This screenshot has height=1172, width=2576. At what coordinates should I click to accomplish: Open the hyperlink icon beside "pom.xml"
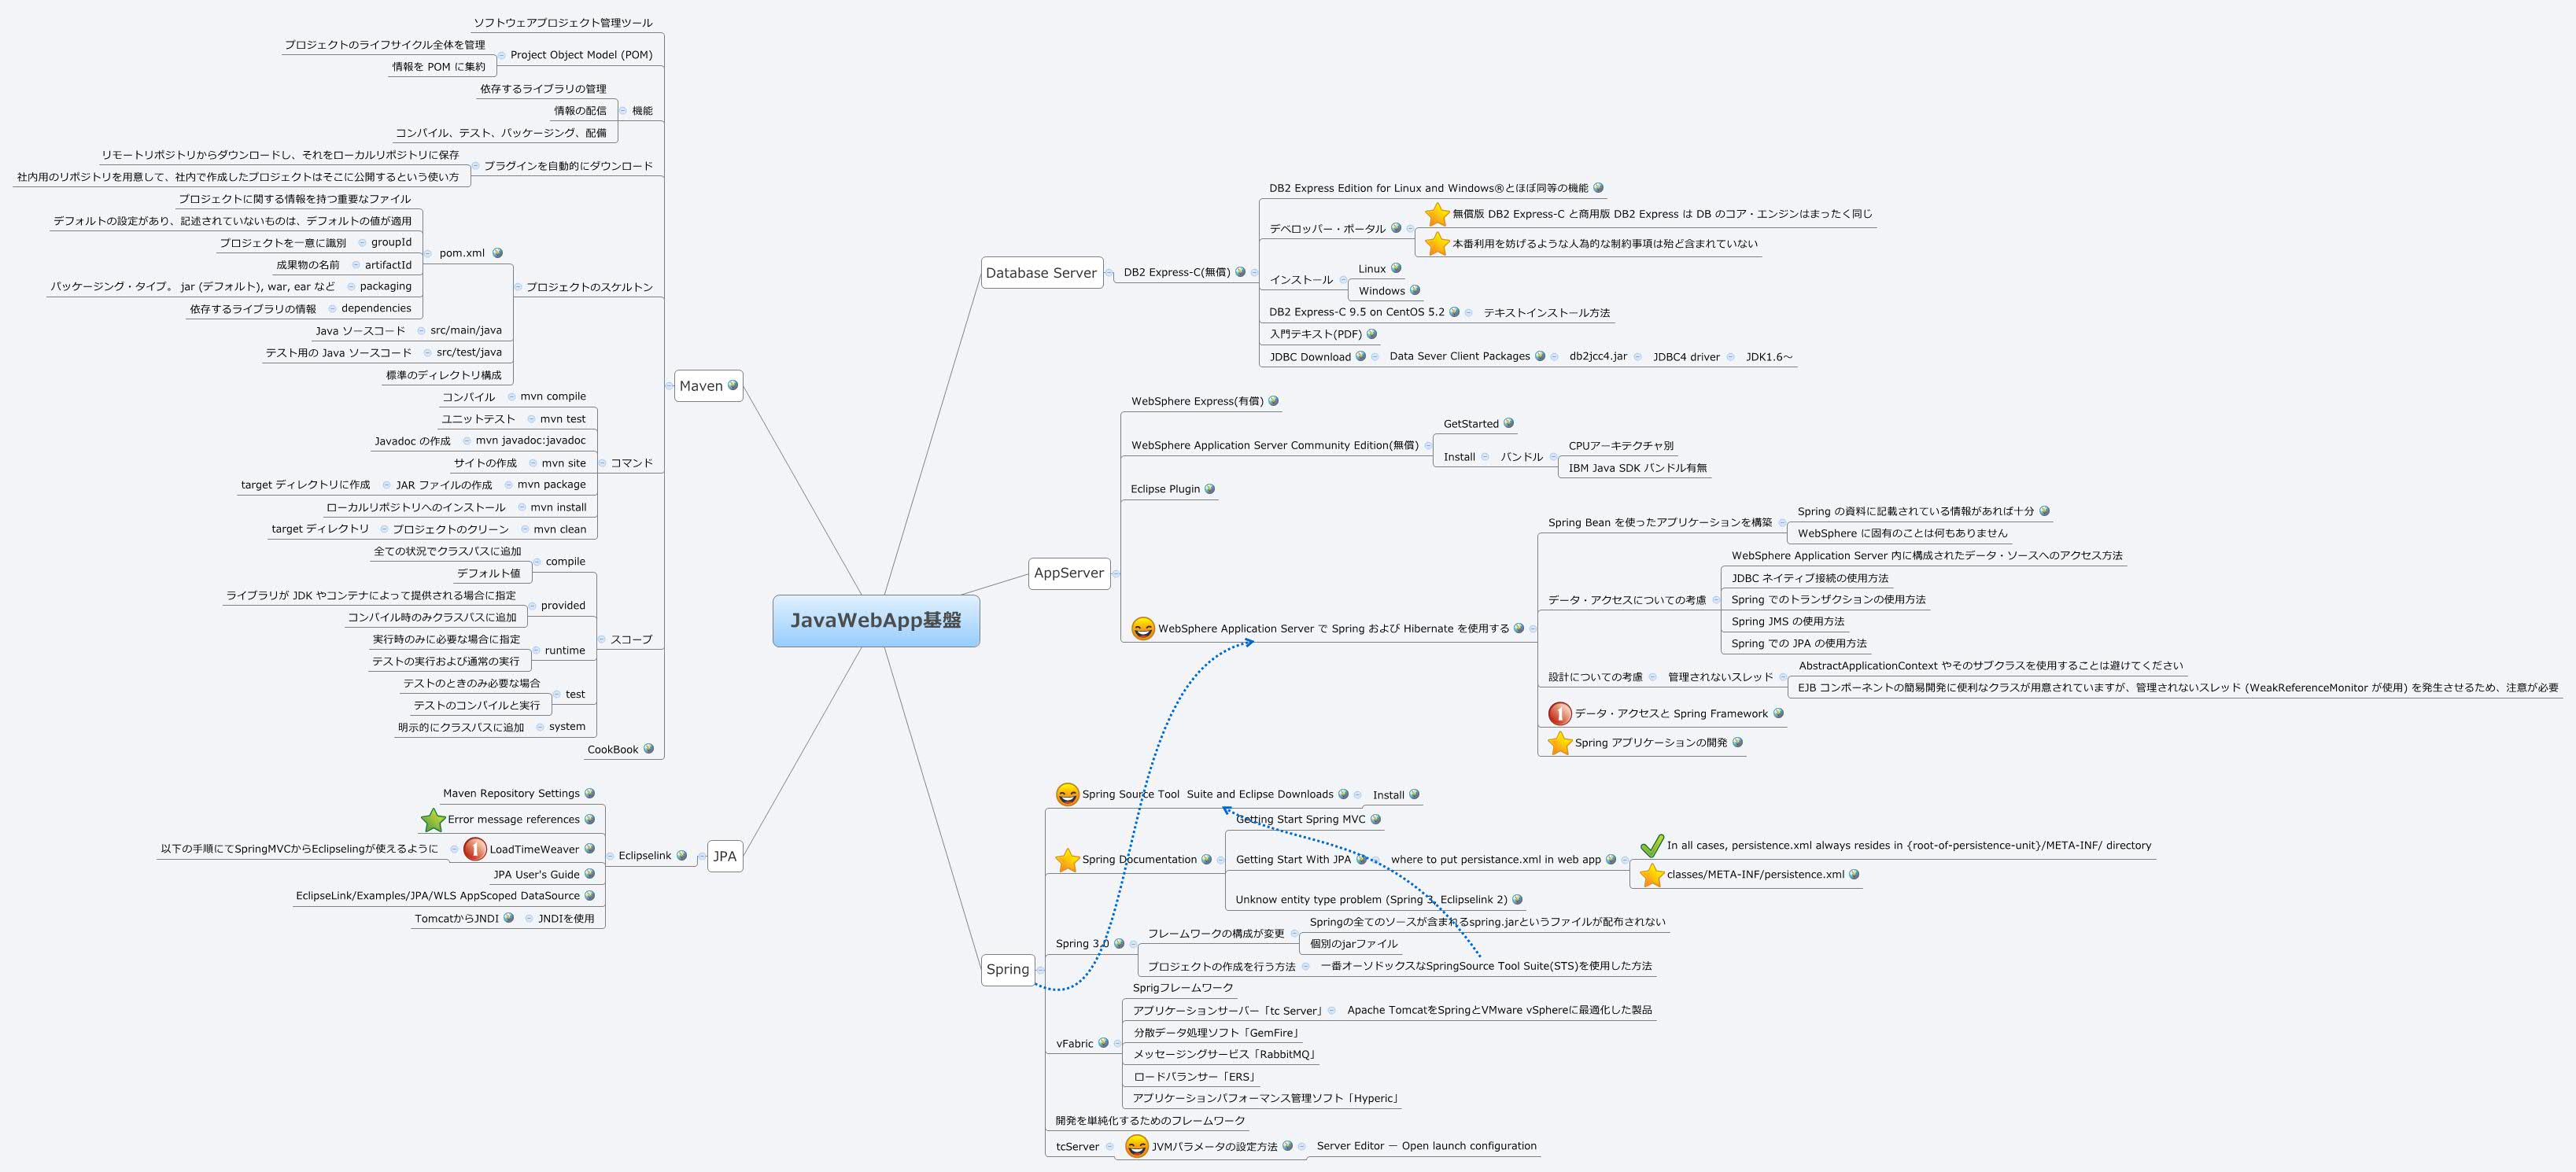click(498, 253)
